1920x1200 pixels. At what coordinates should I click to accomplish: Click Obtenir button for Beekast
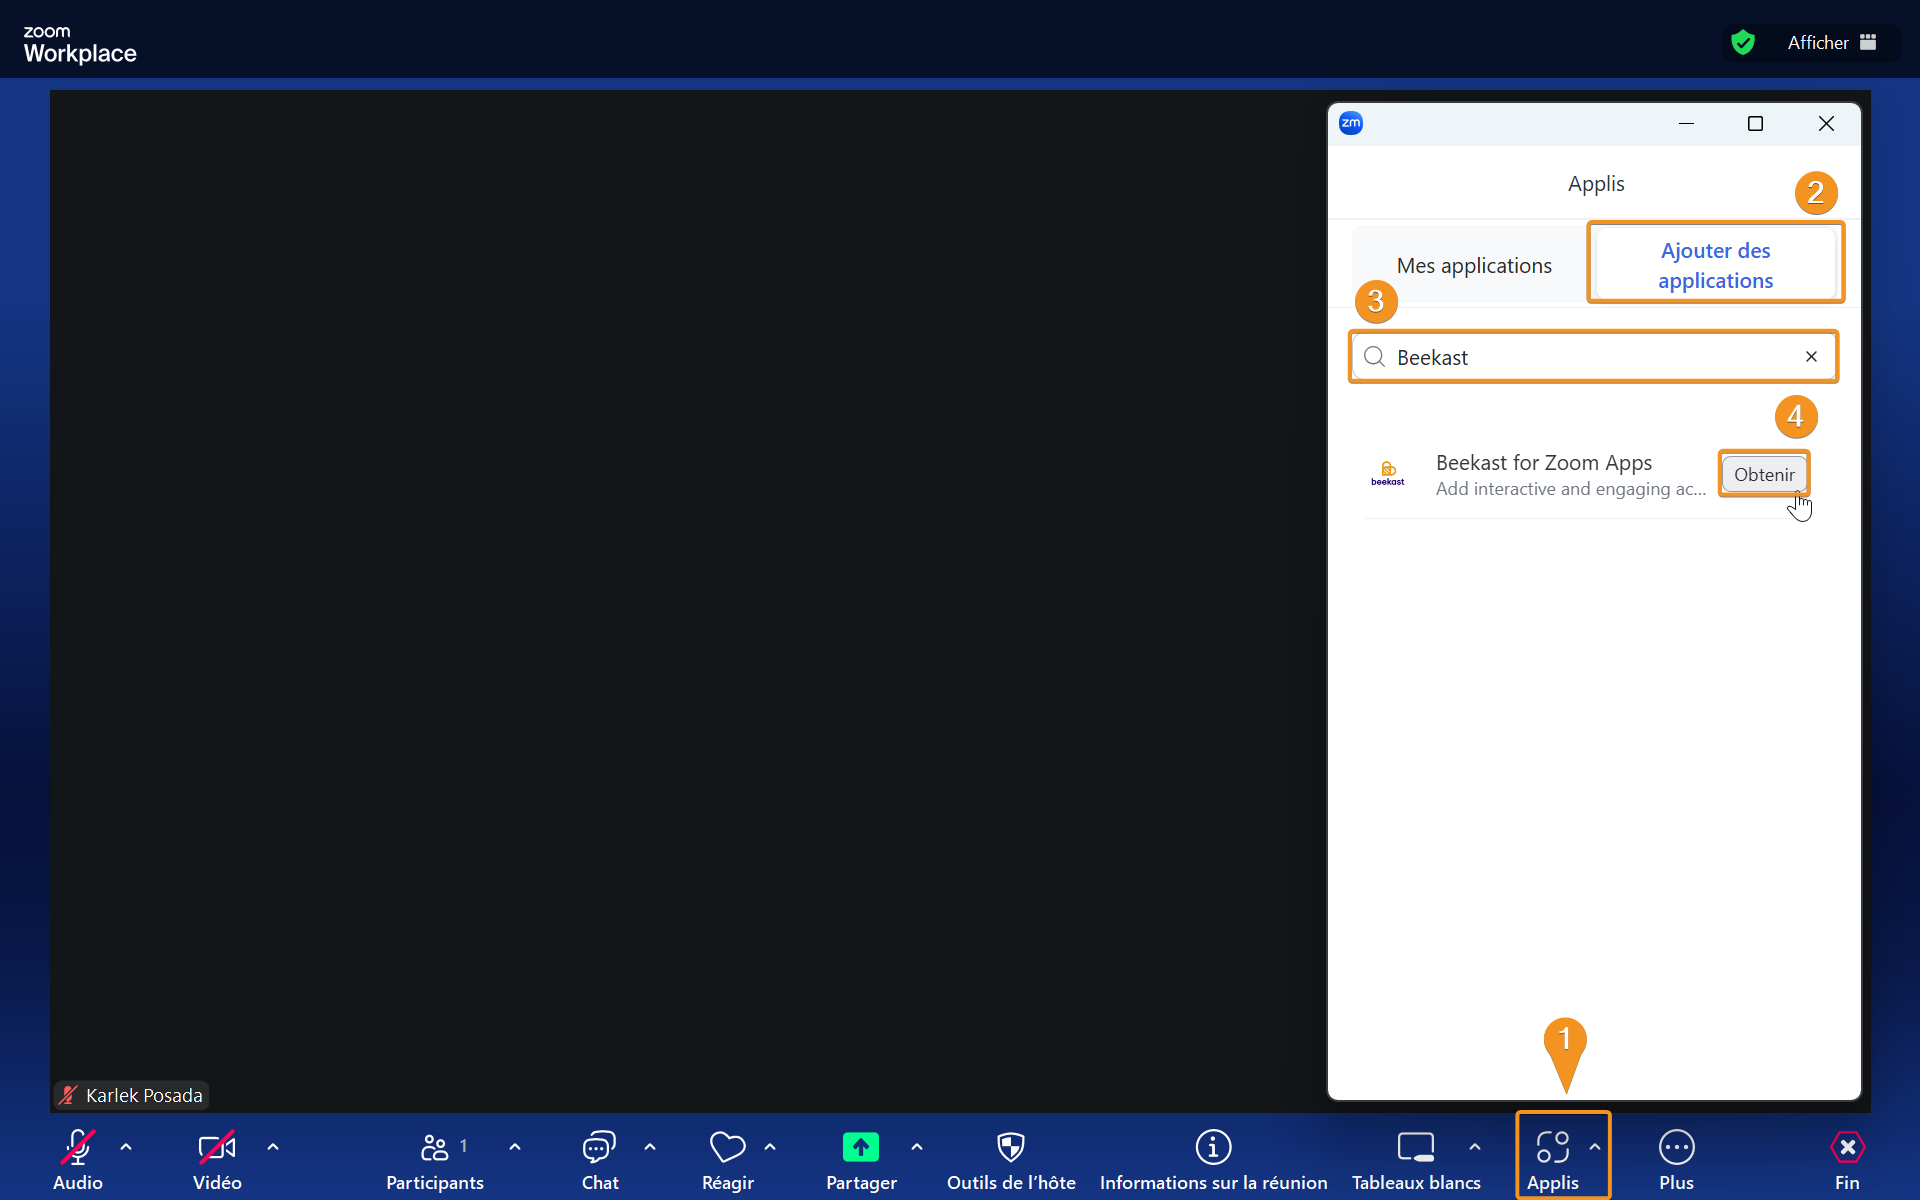(x=1764, y=475)
